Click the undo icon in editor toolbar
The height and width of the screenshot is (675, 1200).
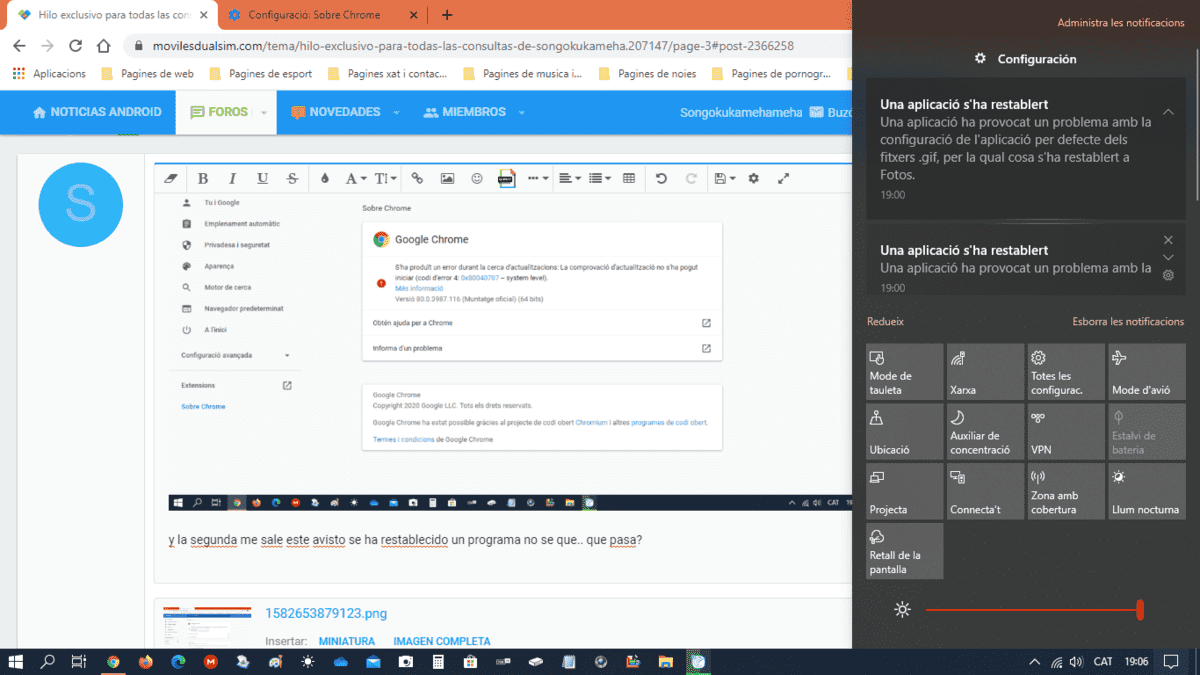point(661,178)
